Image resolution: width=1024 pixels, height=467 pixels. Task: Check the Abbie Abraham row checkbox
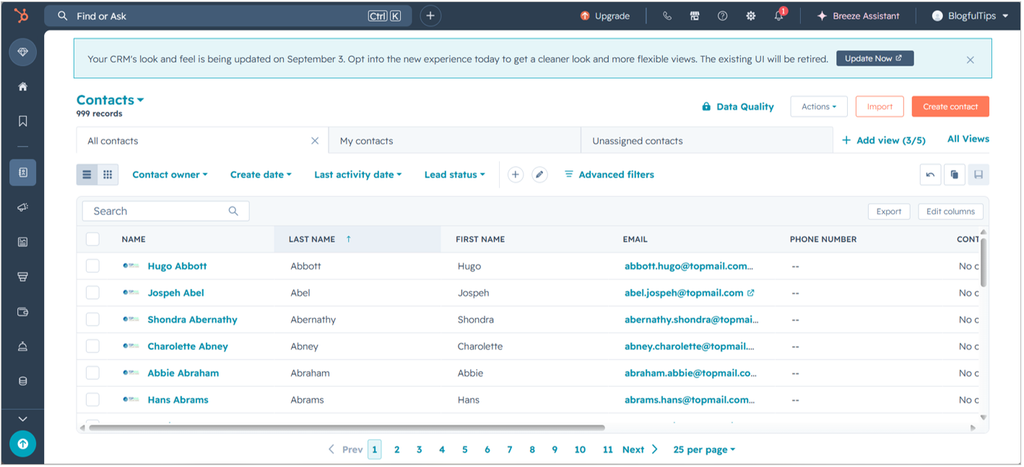[93, 373]
